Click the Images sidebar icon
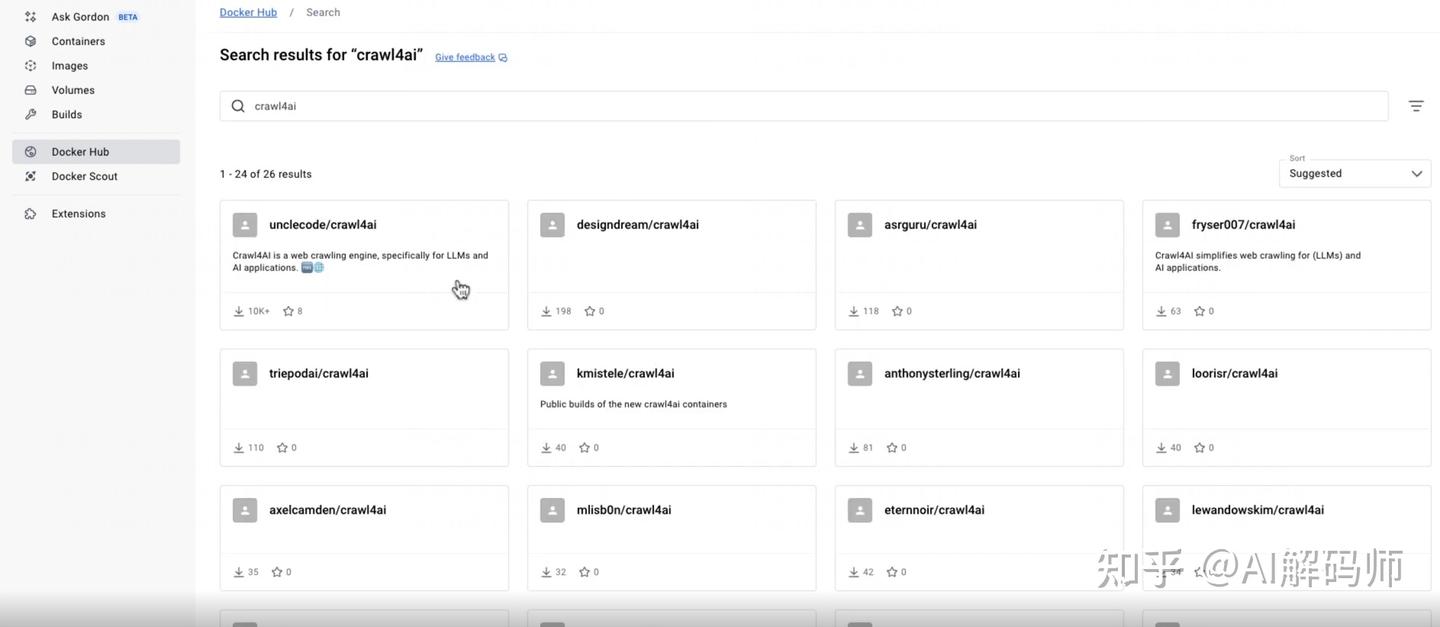1440x627 pixels. [x=31, y=66]
